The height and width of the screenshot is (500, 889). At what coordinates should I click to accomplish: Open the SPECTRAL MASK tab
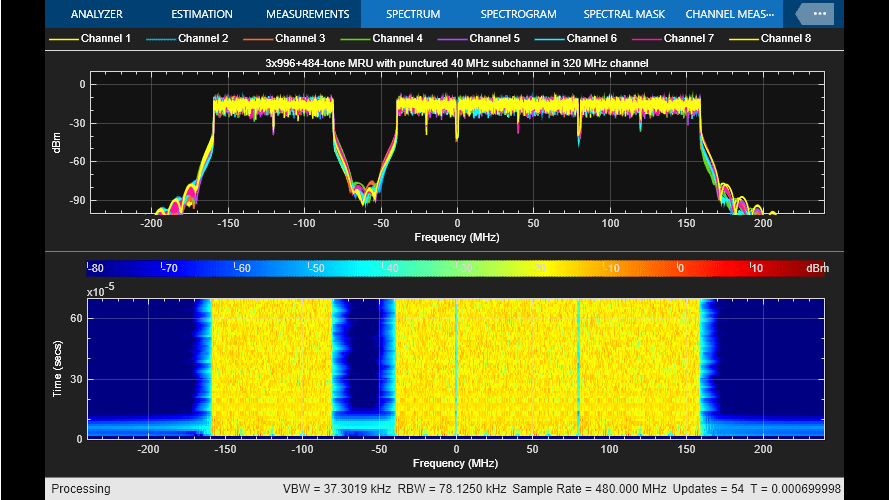pos(626,14)
